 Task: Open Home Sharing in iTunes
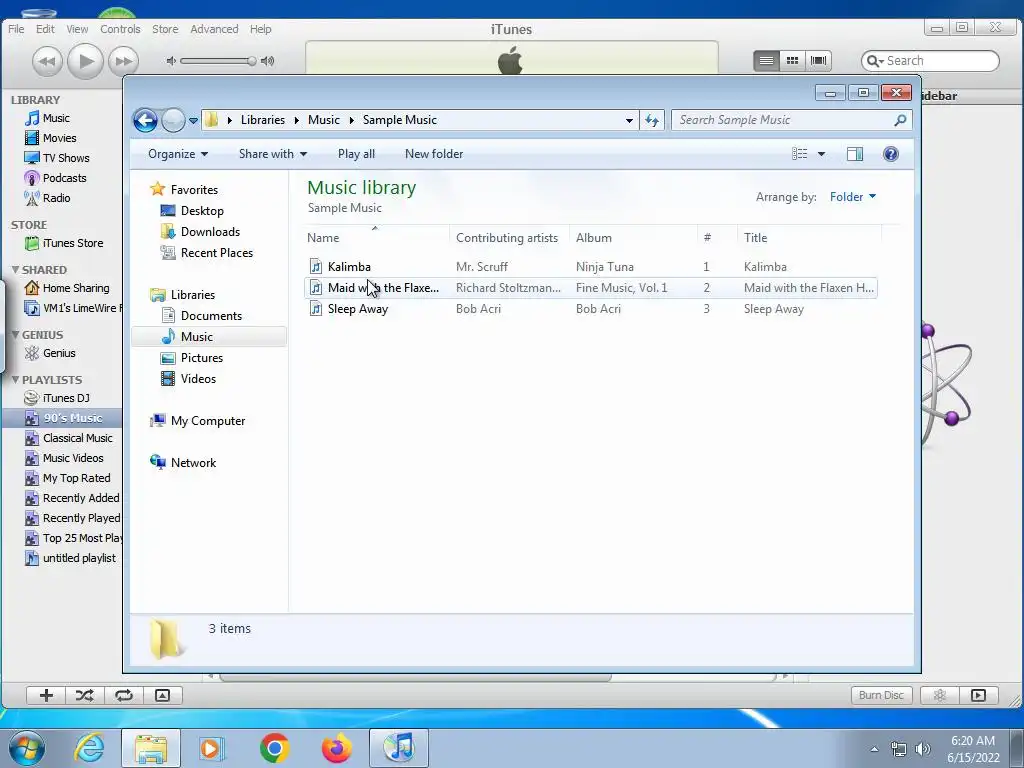pos(76,288)
